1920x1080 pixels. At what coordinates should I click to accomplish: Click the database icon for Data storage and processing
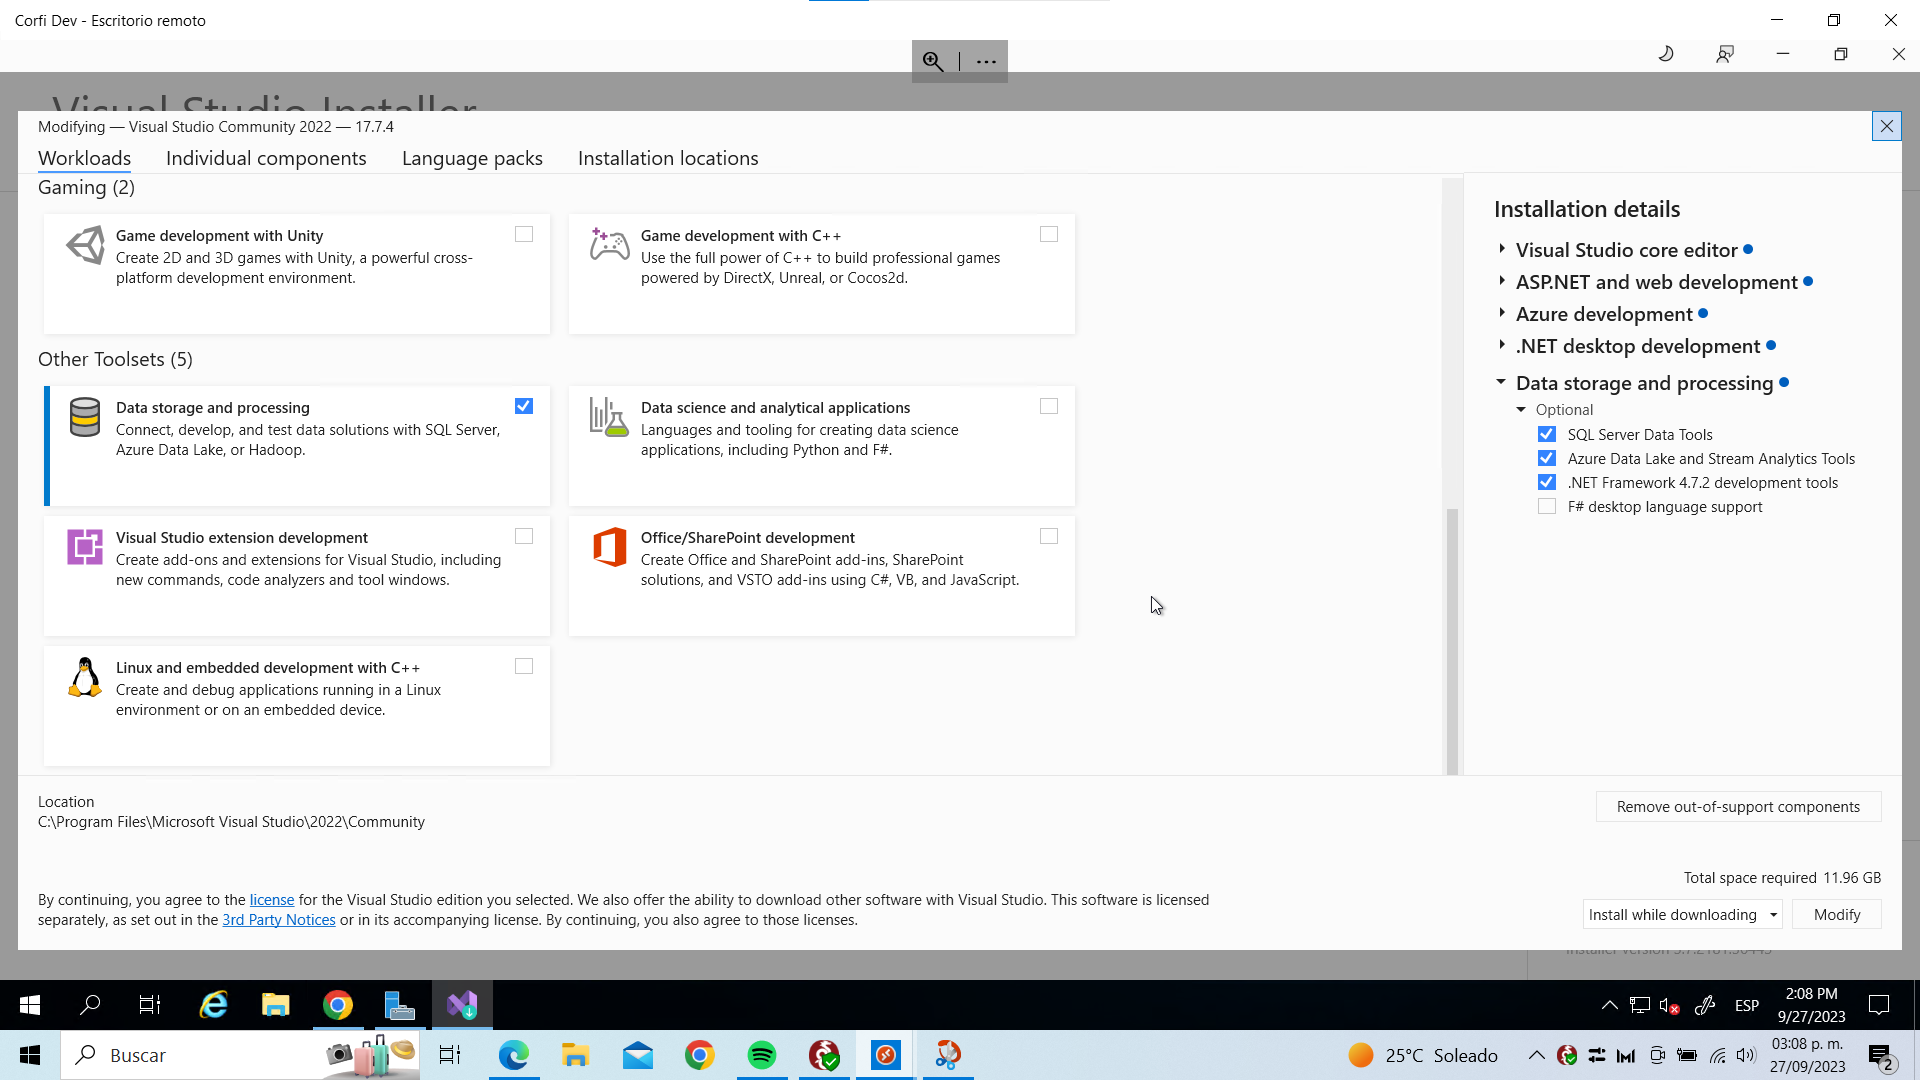[85, 417]
